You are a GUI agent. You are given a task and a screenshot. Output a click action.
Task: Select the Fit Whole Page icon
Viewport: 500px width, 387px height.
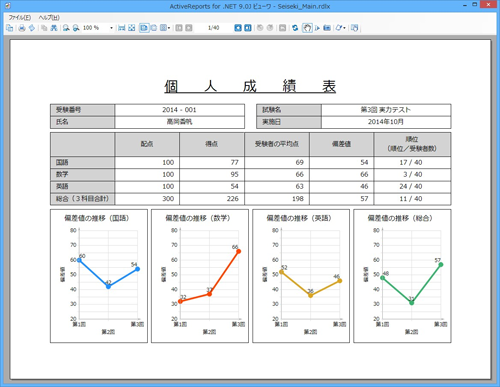coord(132,28)
